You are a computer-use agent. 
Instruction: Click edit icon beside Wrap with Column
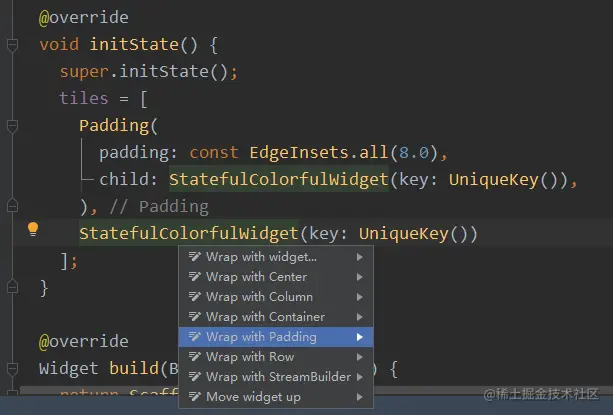195,297
